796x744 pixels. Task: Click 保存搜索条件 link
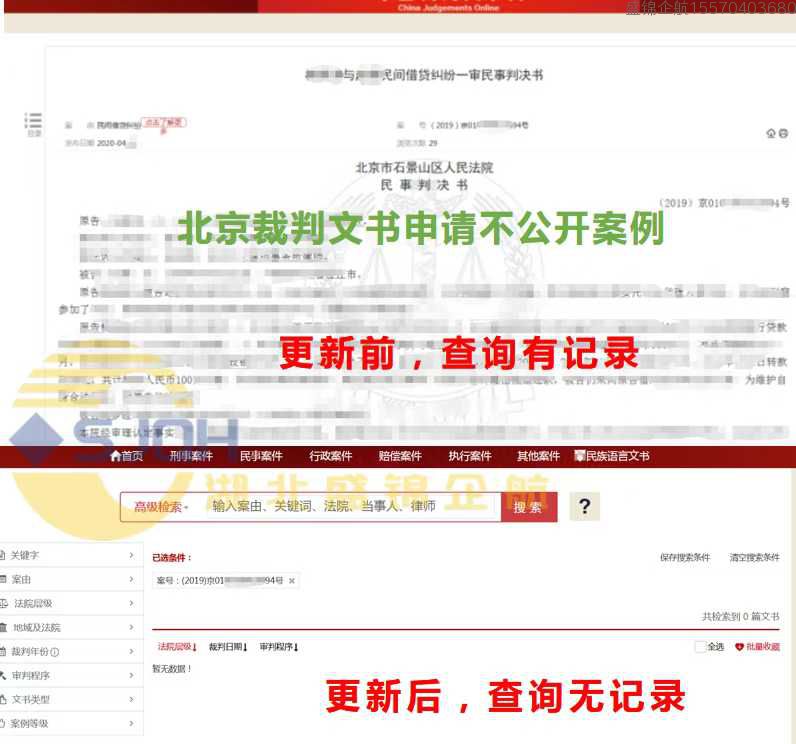(x=685, y=557)
